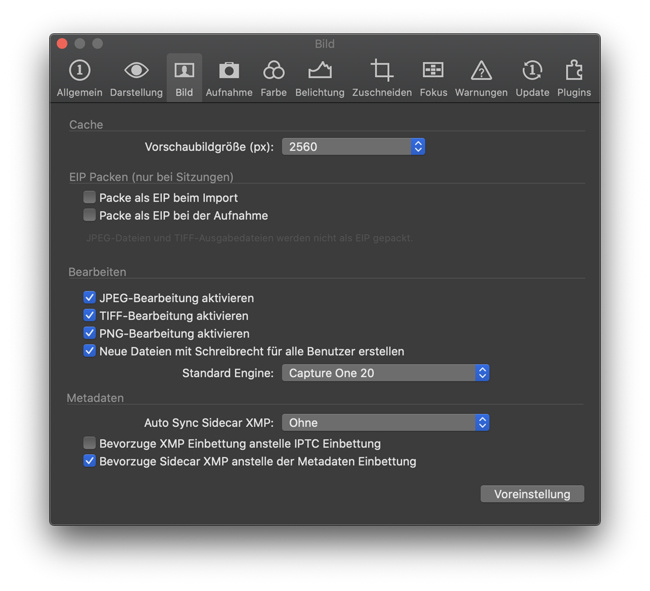Toggle Bevorzuge XMP Einbettung anstelle IPTC

coord(90,444)
